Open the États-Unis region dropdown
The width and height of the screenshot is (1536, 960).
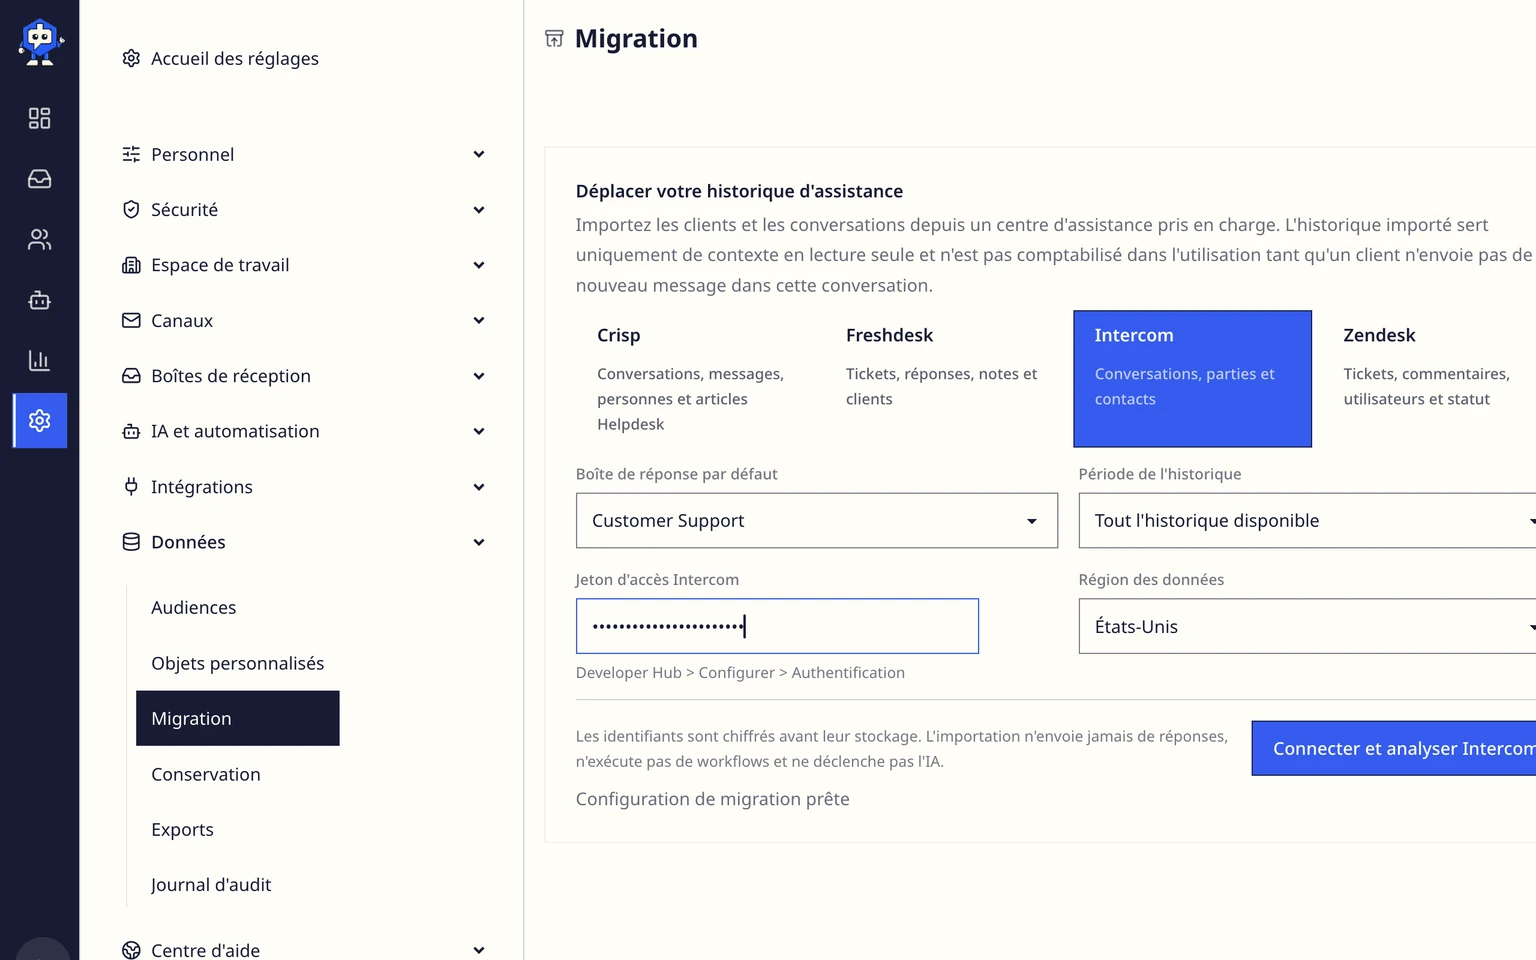(1307, 626)
